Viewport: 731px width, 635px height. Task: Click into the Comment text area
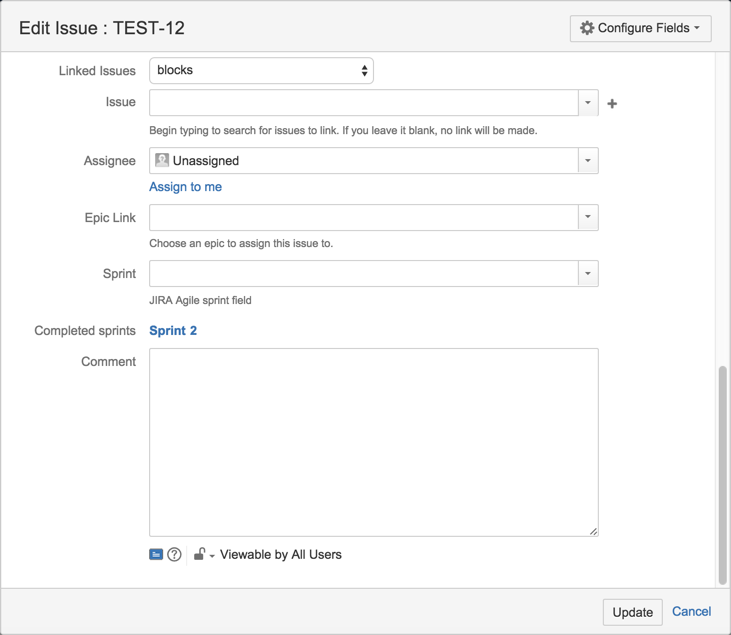[x=373, y=441]
